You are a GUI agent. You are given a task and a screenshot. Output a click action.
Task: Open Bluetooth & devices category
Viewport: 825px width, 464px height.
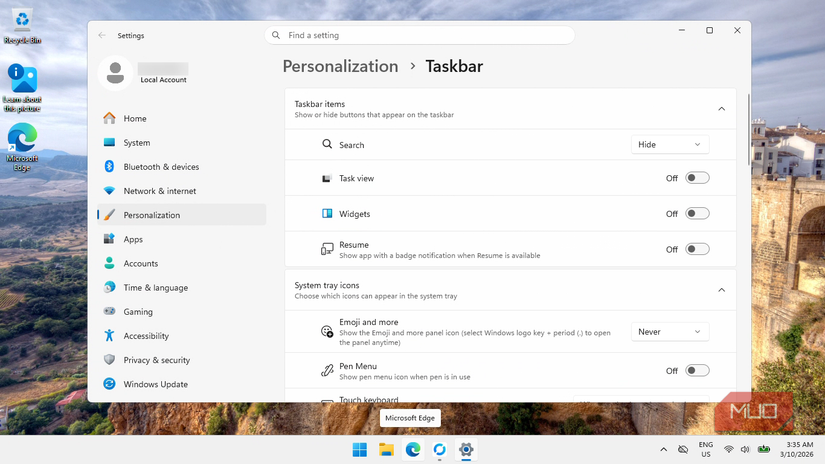pyautogui.click(x=182, y=167)
